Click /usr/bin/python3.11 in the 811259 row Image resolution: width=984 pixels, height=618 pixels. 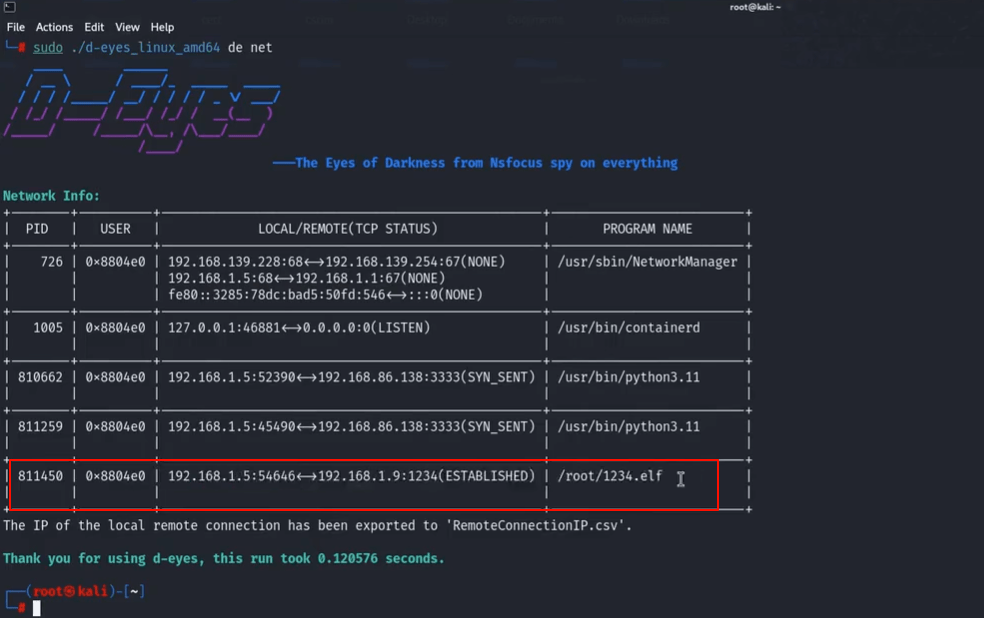tap(629, 427)
